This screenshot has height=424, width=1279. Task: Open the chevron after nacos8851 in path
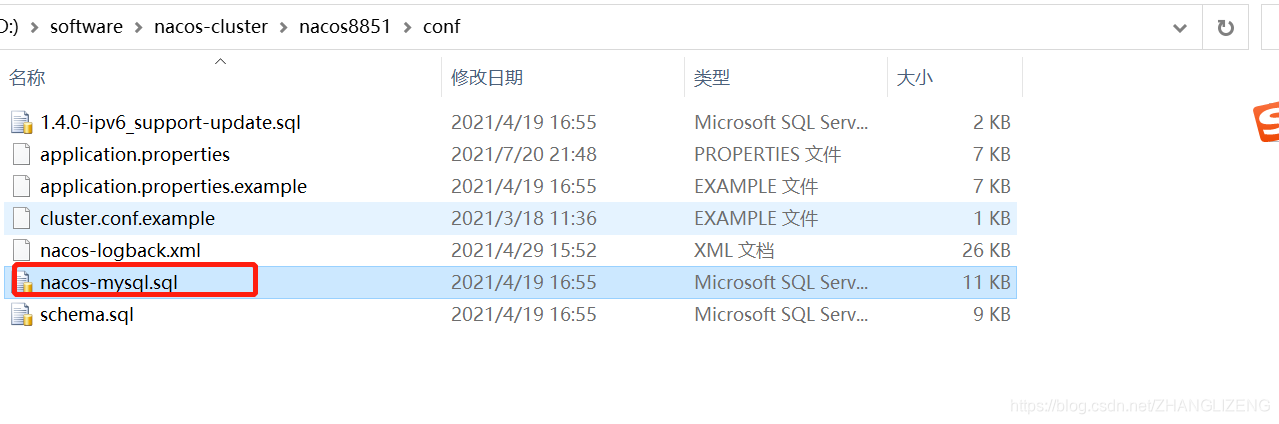point(407,27)
